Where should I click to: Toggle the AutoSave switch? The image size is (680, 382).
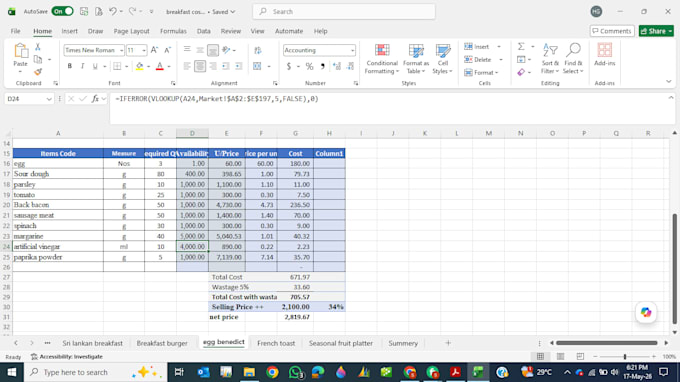click(x=62, y=12)
